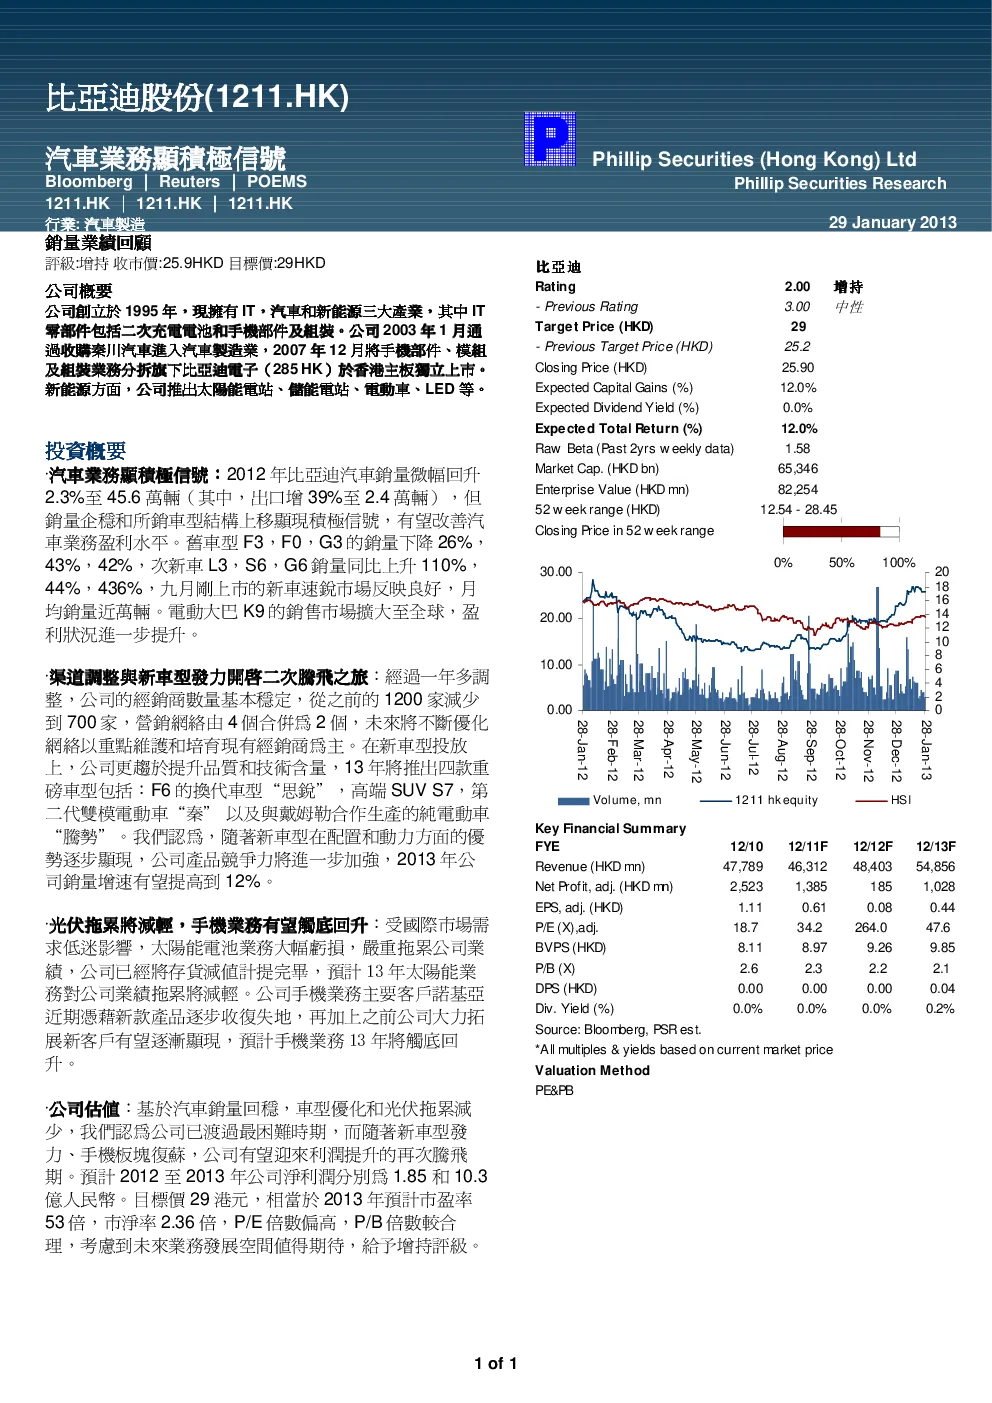
Task: Click the Expected Total Return 12.0% value
Action: [x=799, y=429]
